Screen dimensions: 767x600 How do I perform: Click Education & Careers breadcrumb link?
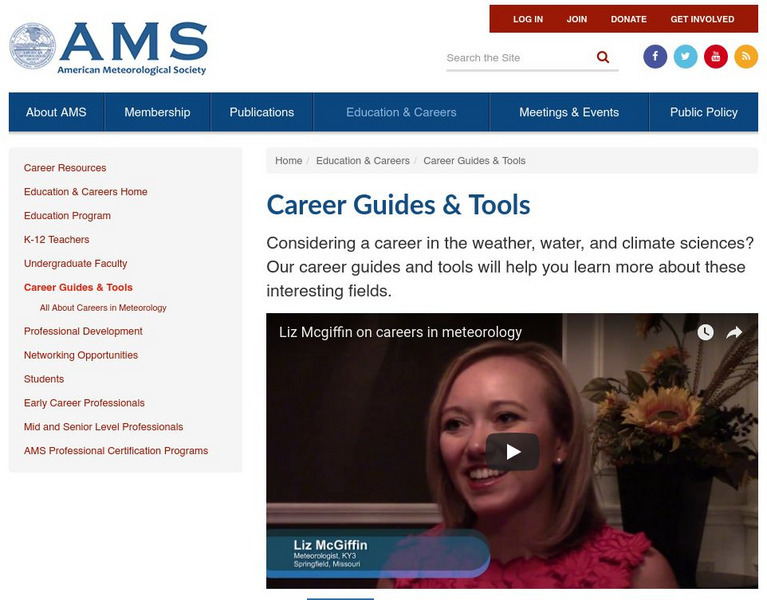(363, 160)
